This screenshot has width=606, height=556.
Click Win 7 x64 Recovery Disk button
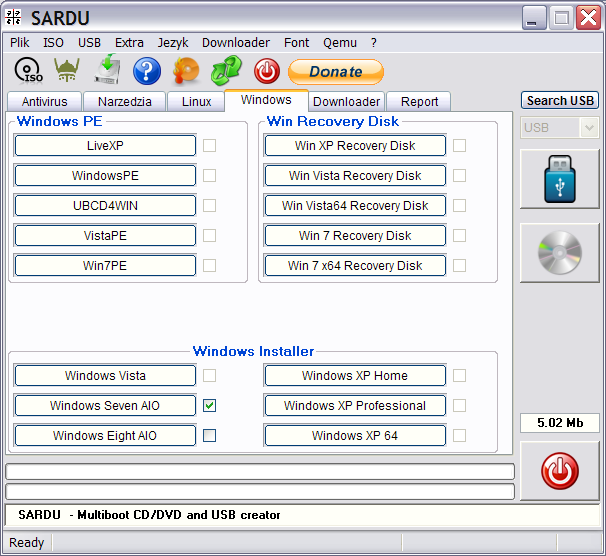(x=355, y=265)
